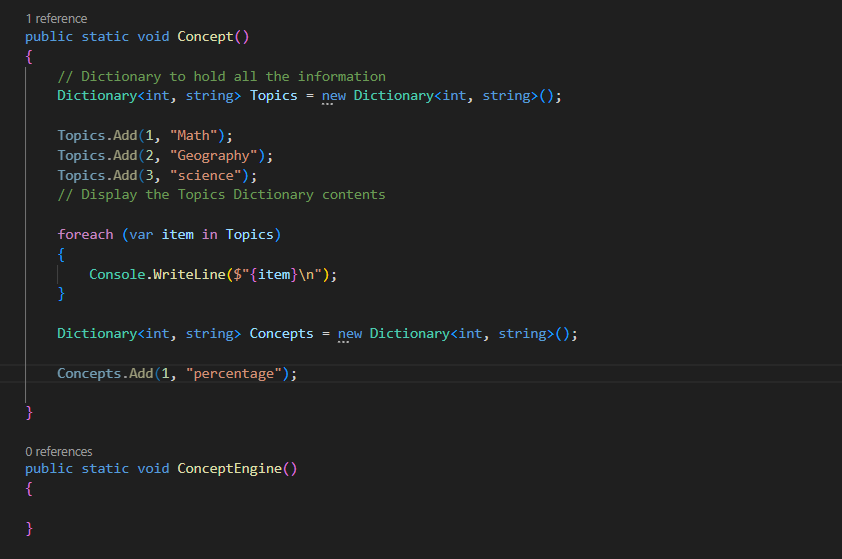Click the Concepts variable in its declaration

(x=281, y=333)
